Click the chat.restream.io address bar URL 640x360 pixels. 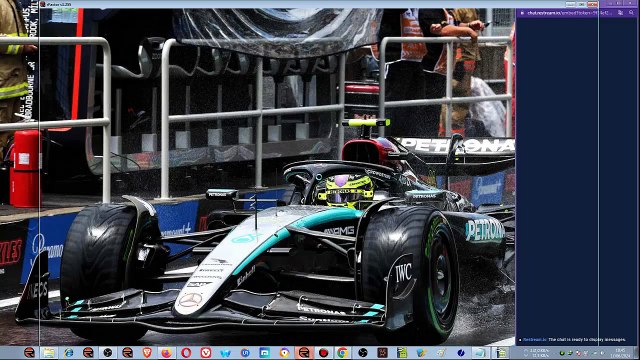pyautogui.click(x=569, y=13)
